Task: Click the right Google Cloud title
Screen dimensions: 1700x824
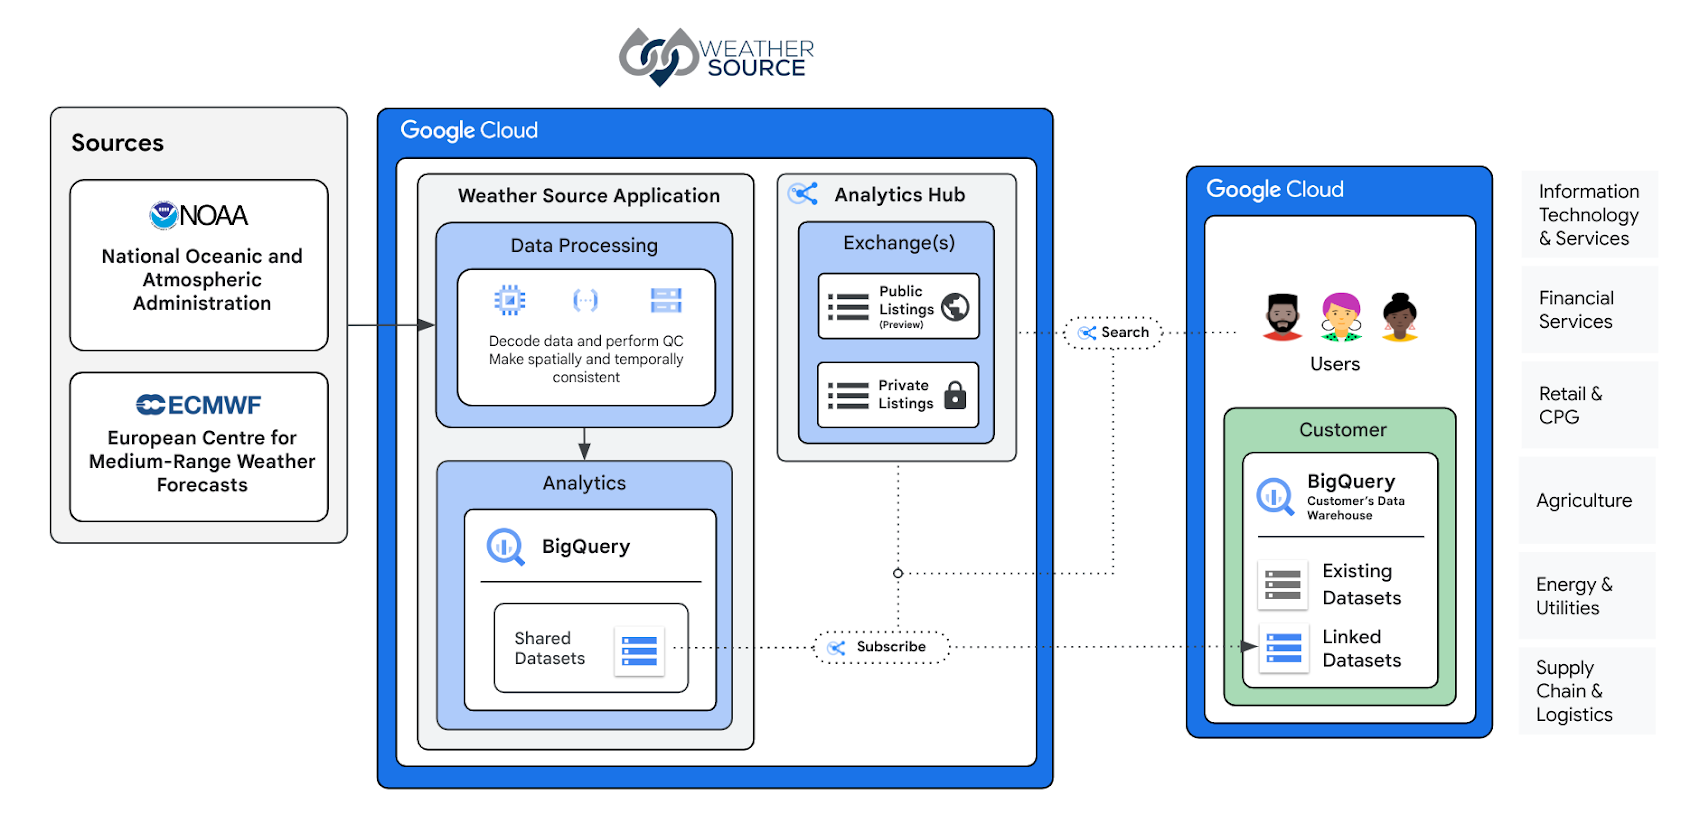Action: [x=1275, y=190]
